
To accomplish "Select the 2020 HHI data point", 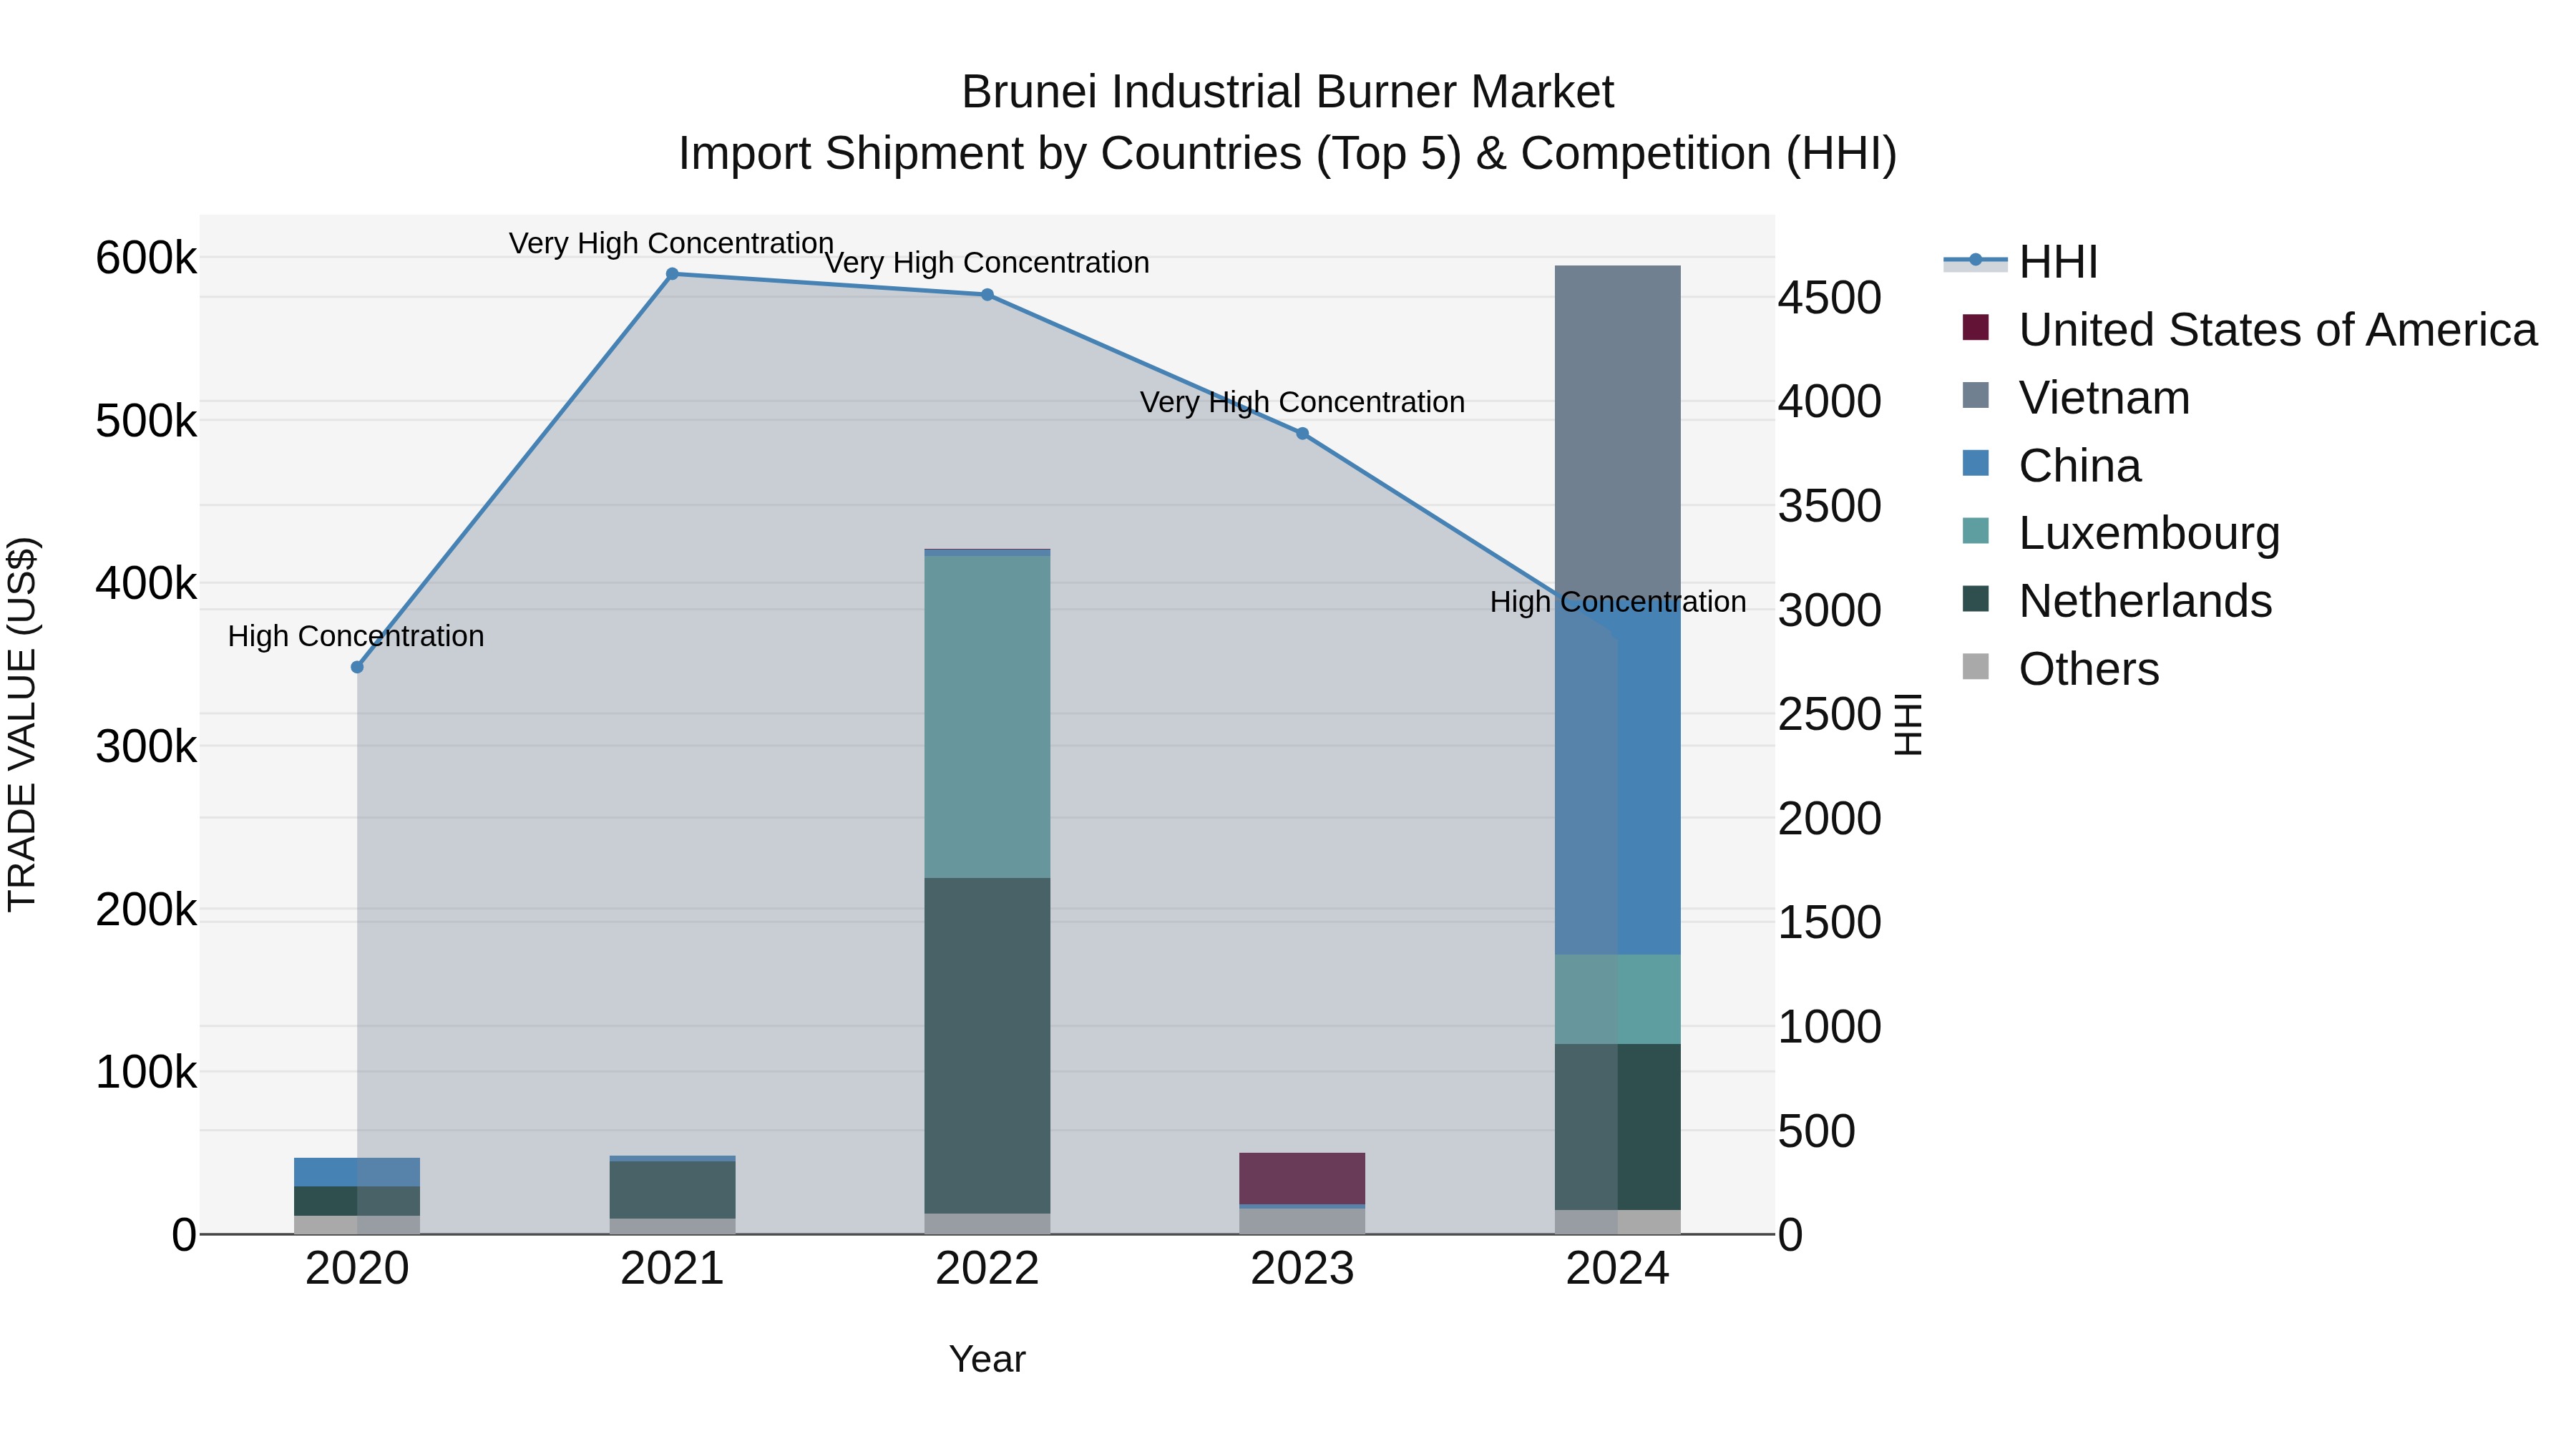I will tap(357, 667).
